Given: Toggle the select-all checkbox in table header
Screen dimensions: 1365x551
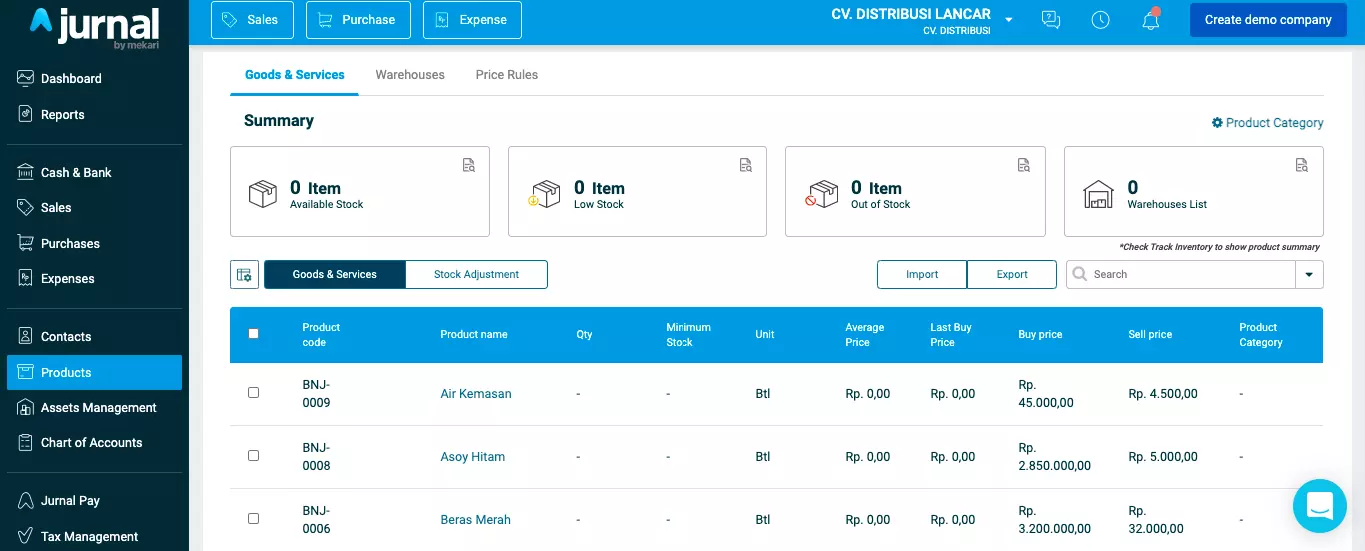Looking at the screenshot, I should tap(253, 334).
